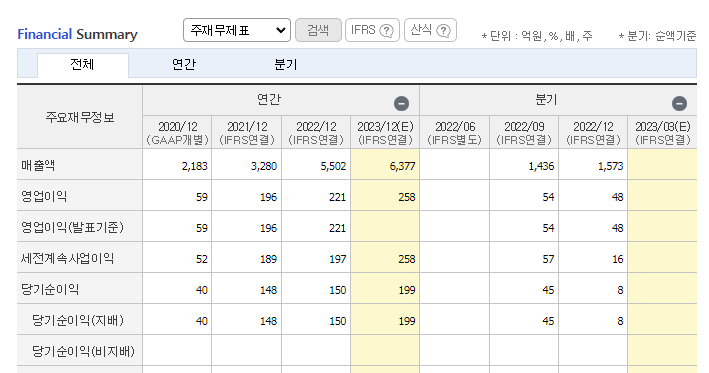The height and width of the screenshot is (373, 709).
Task: Click sales value 5,502
Action: click(x=333, y=166)
